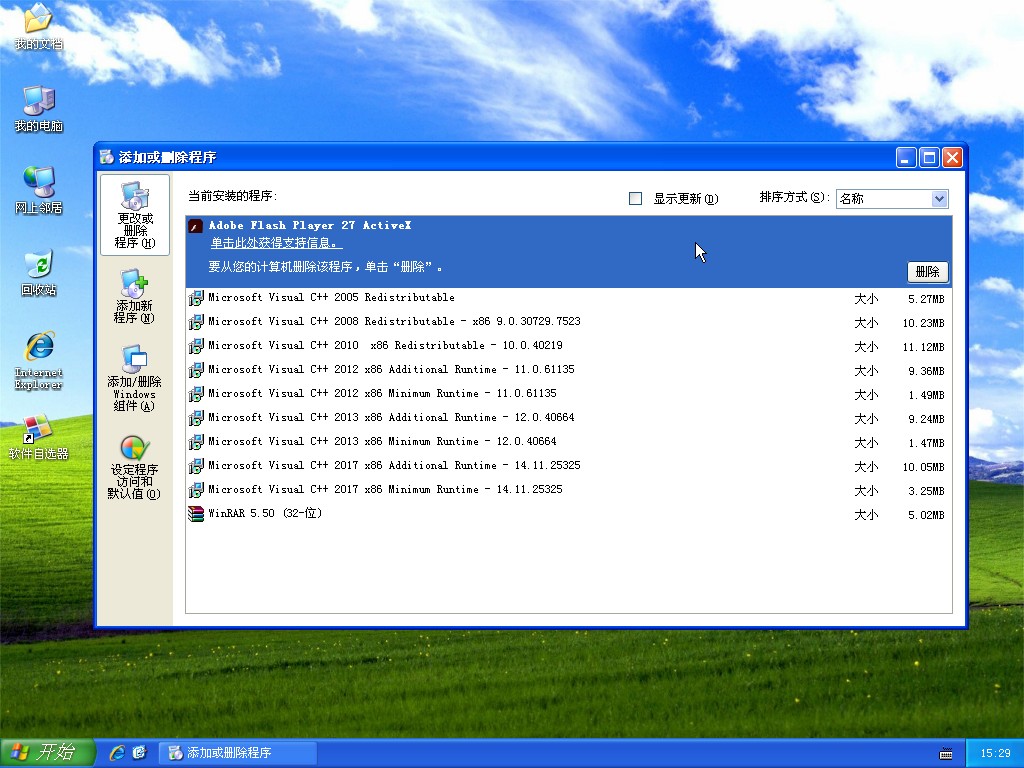Select 我的文档 desktop icon
The image size is (1024, 768).
pyautogui.click(x=39, y=26)
